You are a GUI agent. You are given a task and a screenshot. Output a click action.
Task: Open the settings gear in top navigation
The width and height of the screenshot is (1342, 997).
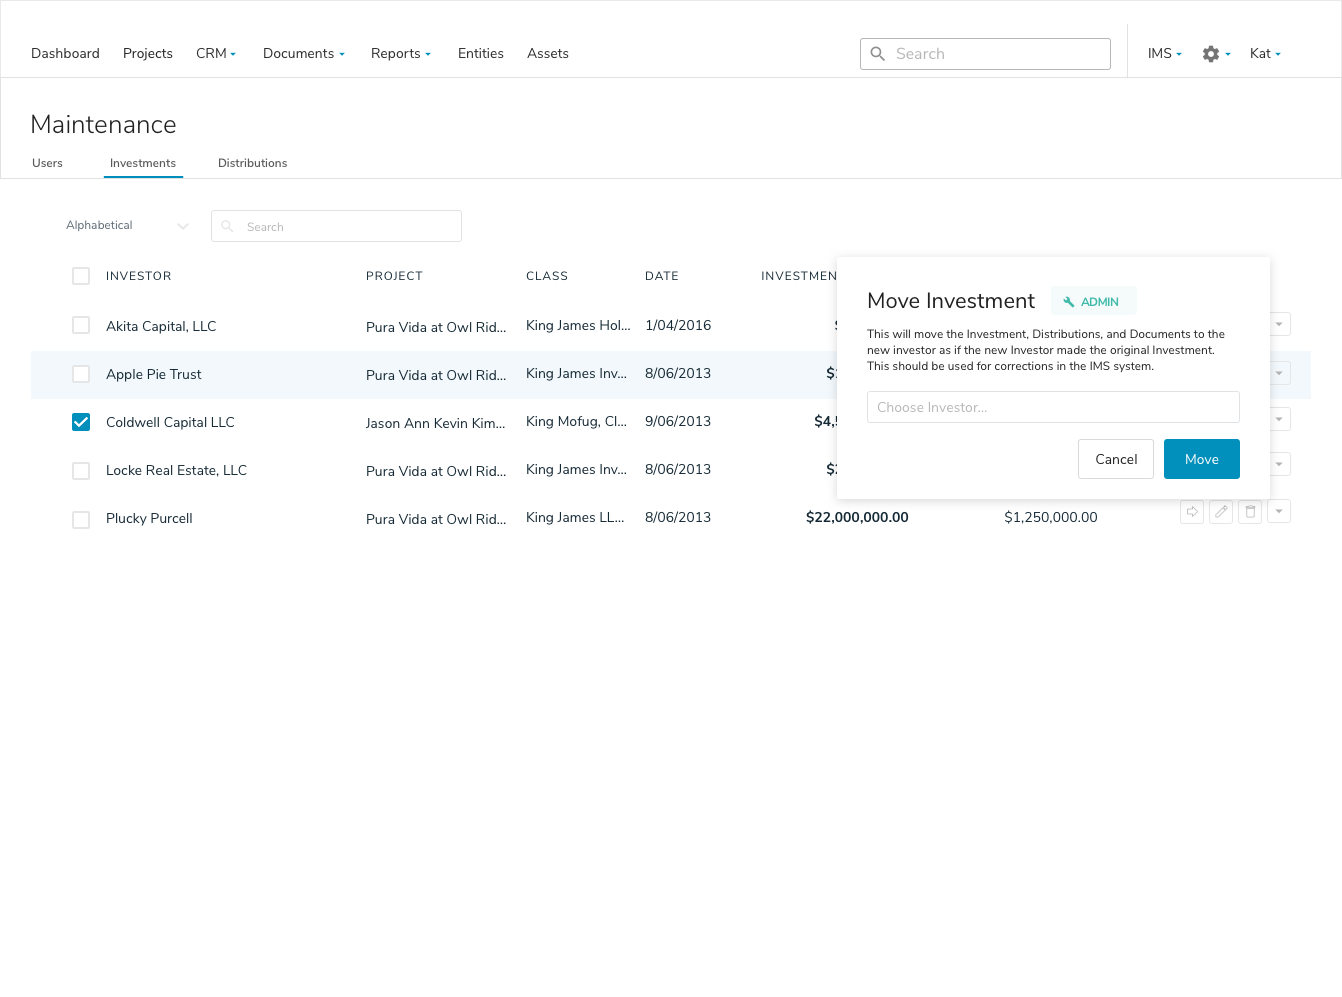point(1211,54)
